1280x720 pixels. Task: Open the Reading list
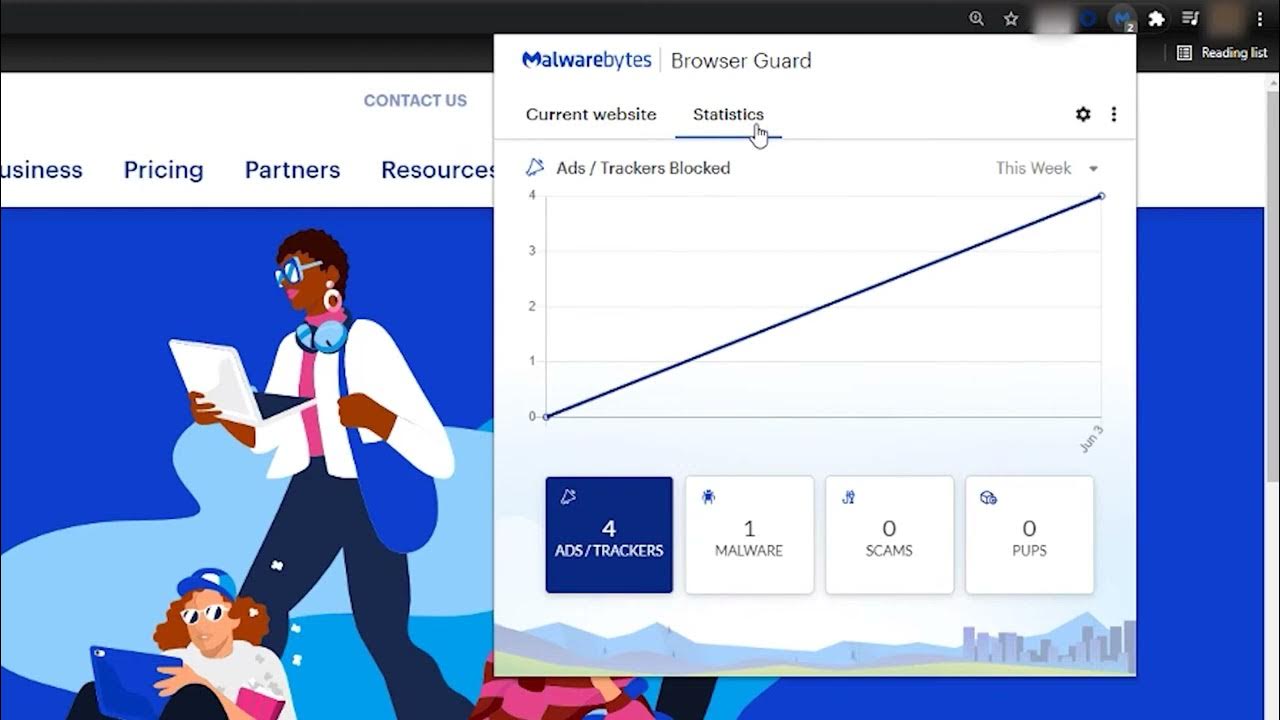[1222, 53]
